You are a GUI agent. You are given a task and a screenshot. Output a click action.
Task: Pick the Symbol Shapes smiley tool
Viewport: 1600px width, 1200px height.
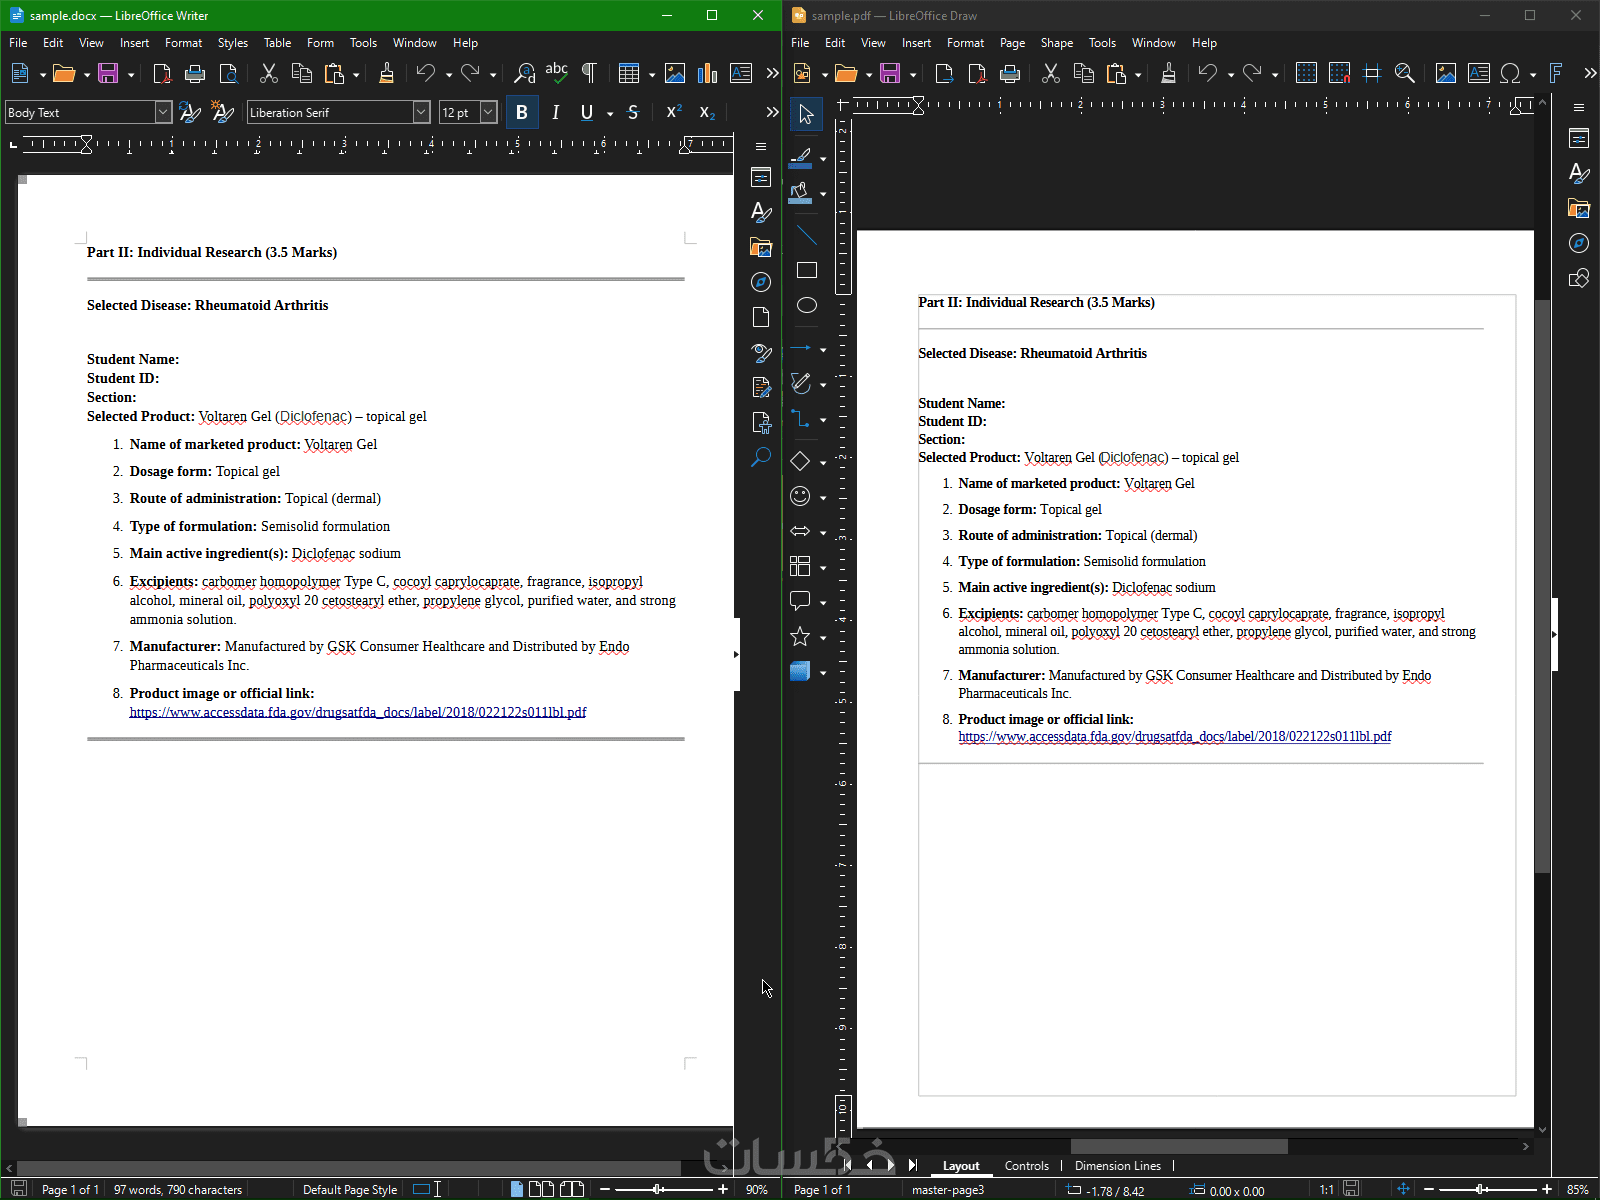tap(800, 496)
